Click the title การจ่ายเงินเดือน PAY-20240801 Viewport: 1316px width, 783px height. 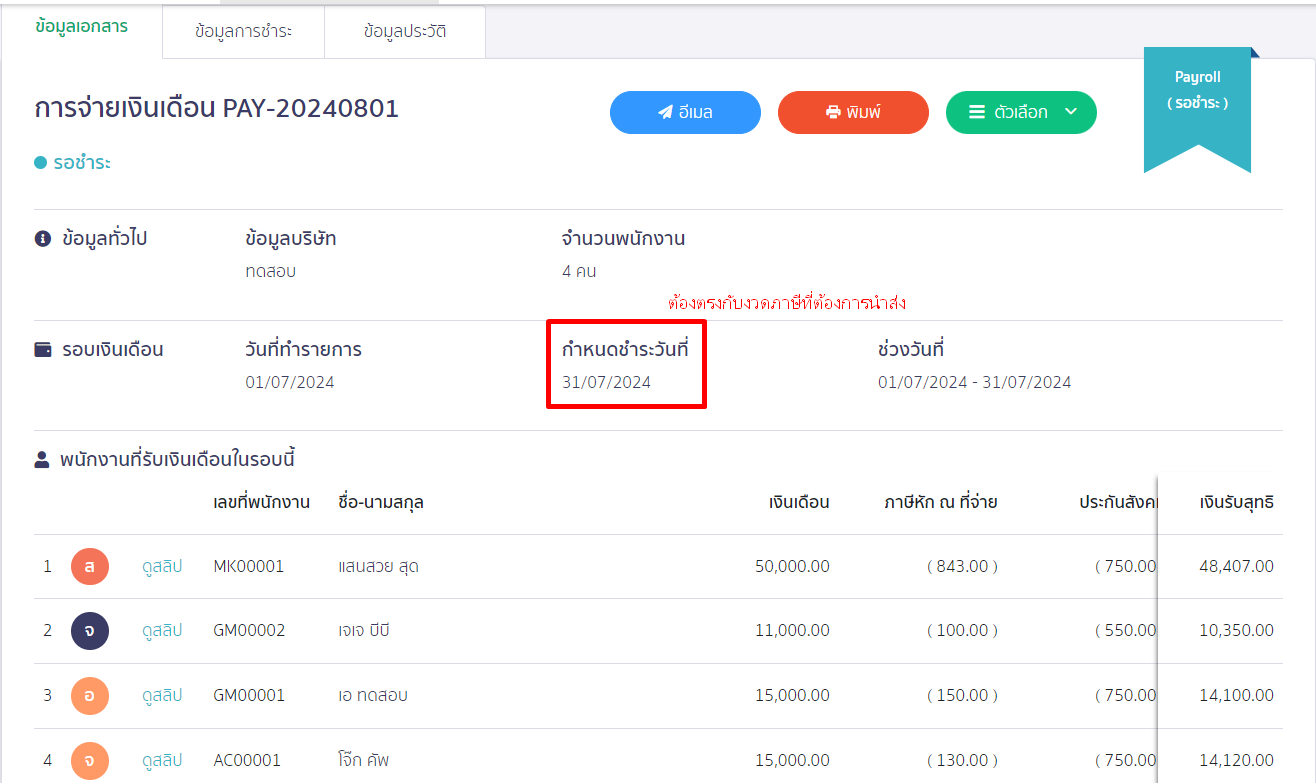217,108
